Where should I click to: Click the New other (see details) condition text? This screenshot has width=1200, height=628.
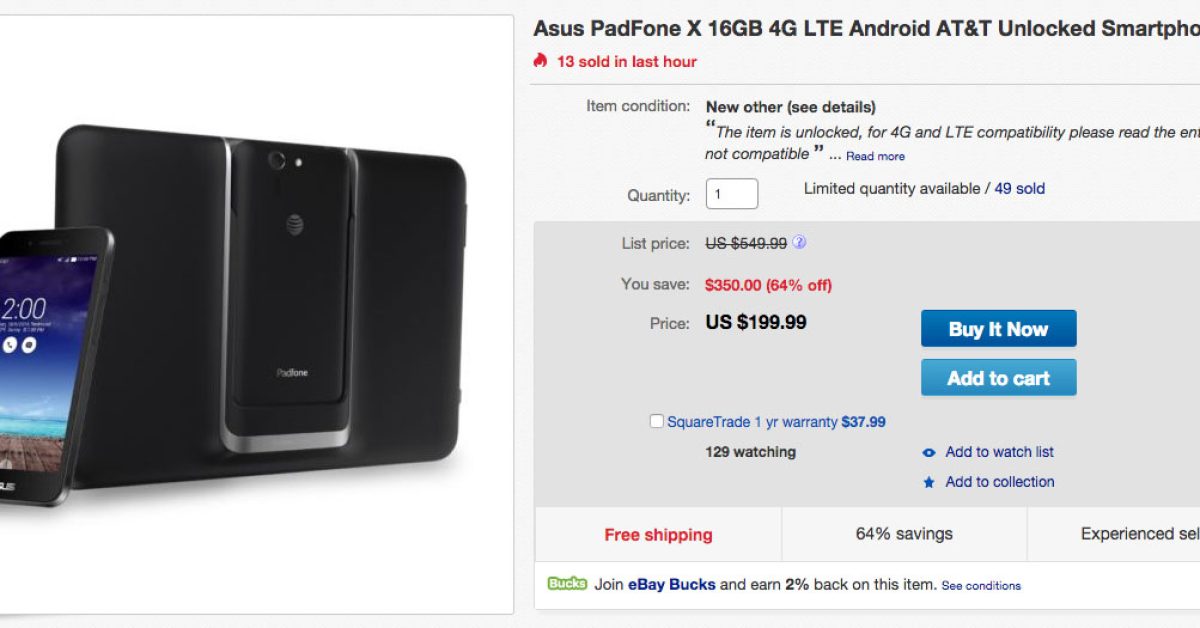point(790,107)
